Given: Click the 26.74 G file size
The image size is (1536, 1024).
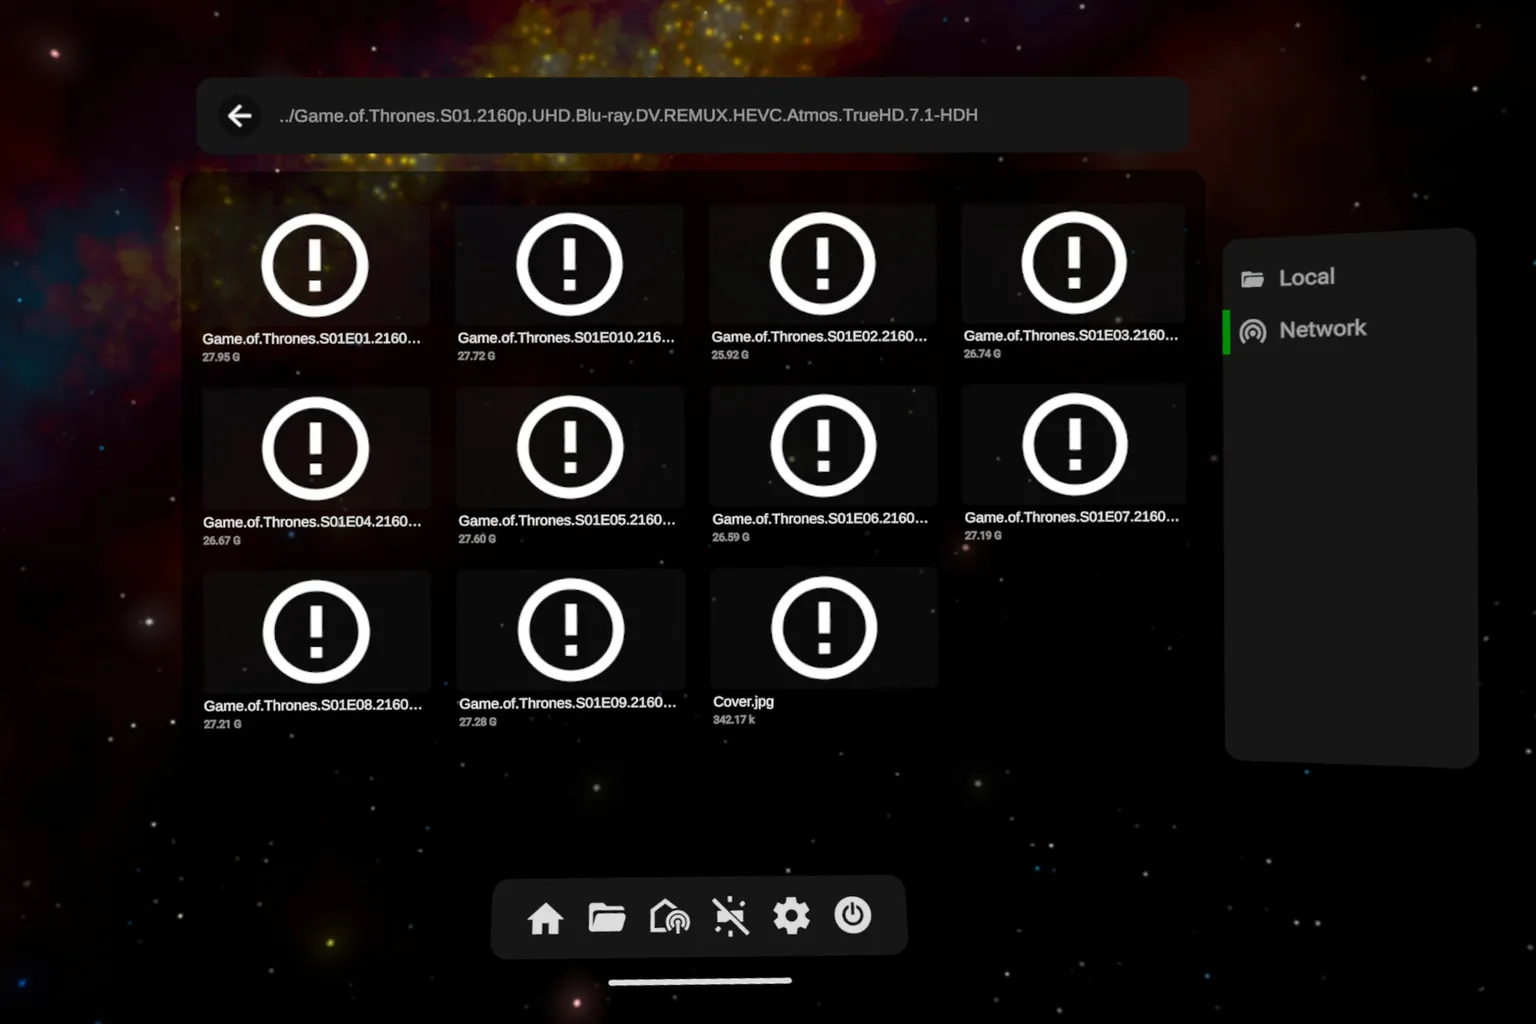Looking at the screenshot, I should click(x=982, y=354).
